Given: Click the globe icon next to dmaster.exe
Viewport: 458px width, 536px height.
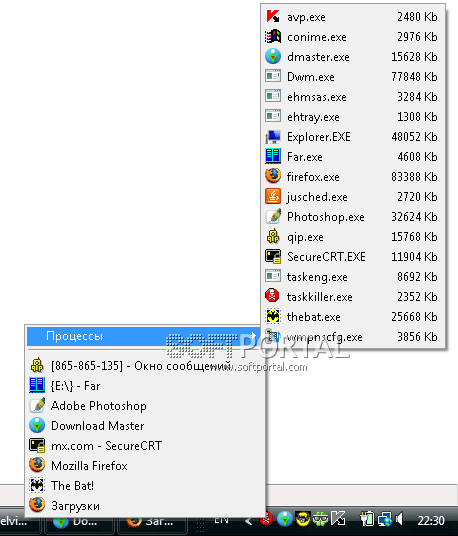Looking at the screenshot, I should [273, 56].
